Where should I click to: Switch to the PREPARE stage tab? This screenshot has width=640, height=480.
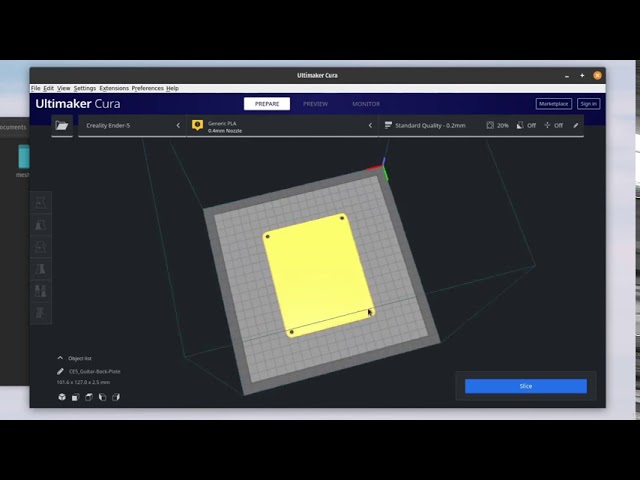point(267,104)
